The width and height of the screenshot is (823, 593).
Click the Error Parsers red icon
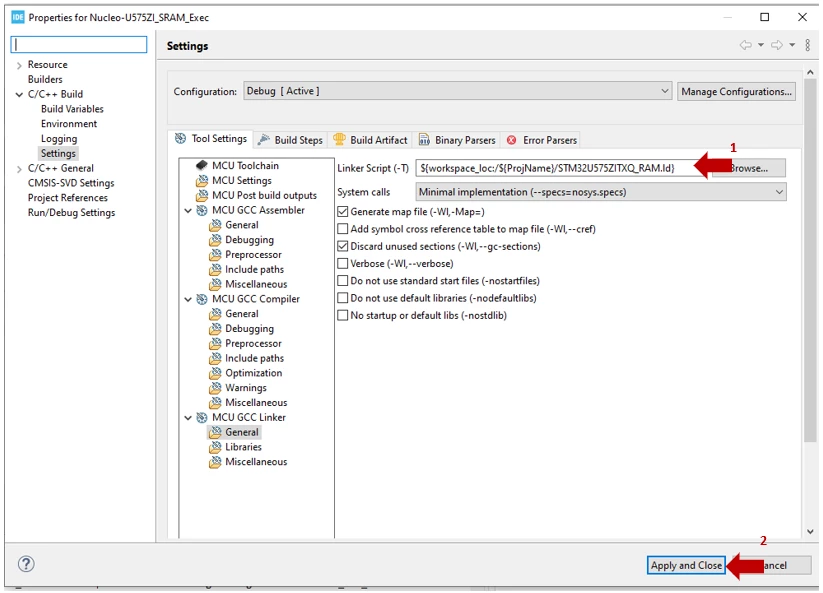coord(511,140)
